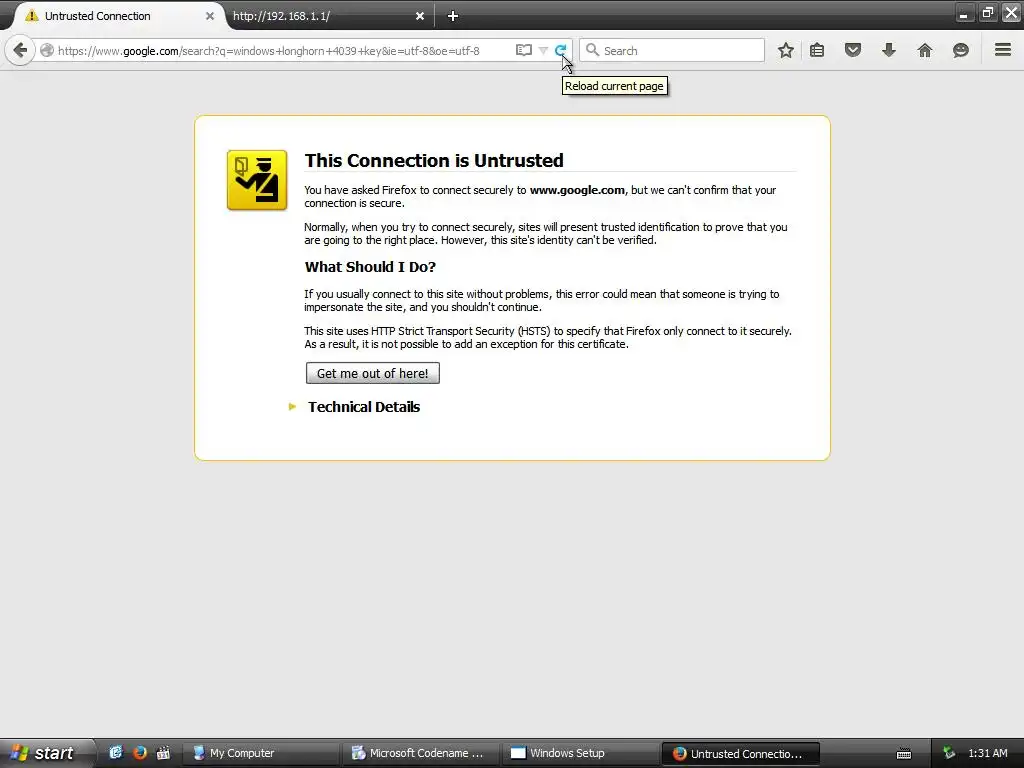Open the address bar history dropdown arrow
The height and width of the screenshot is (768, 1024).
[x=543, y=50]
